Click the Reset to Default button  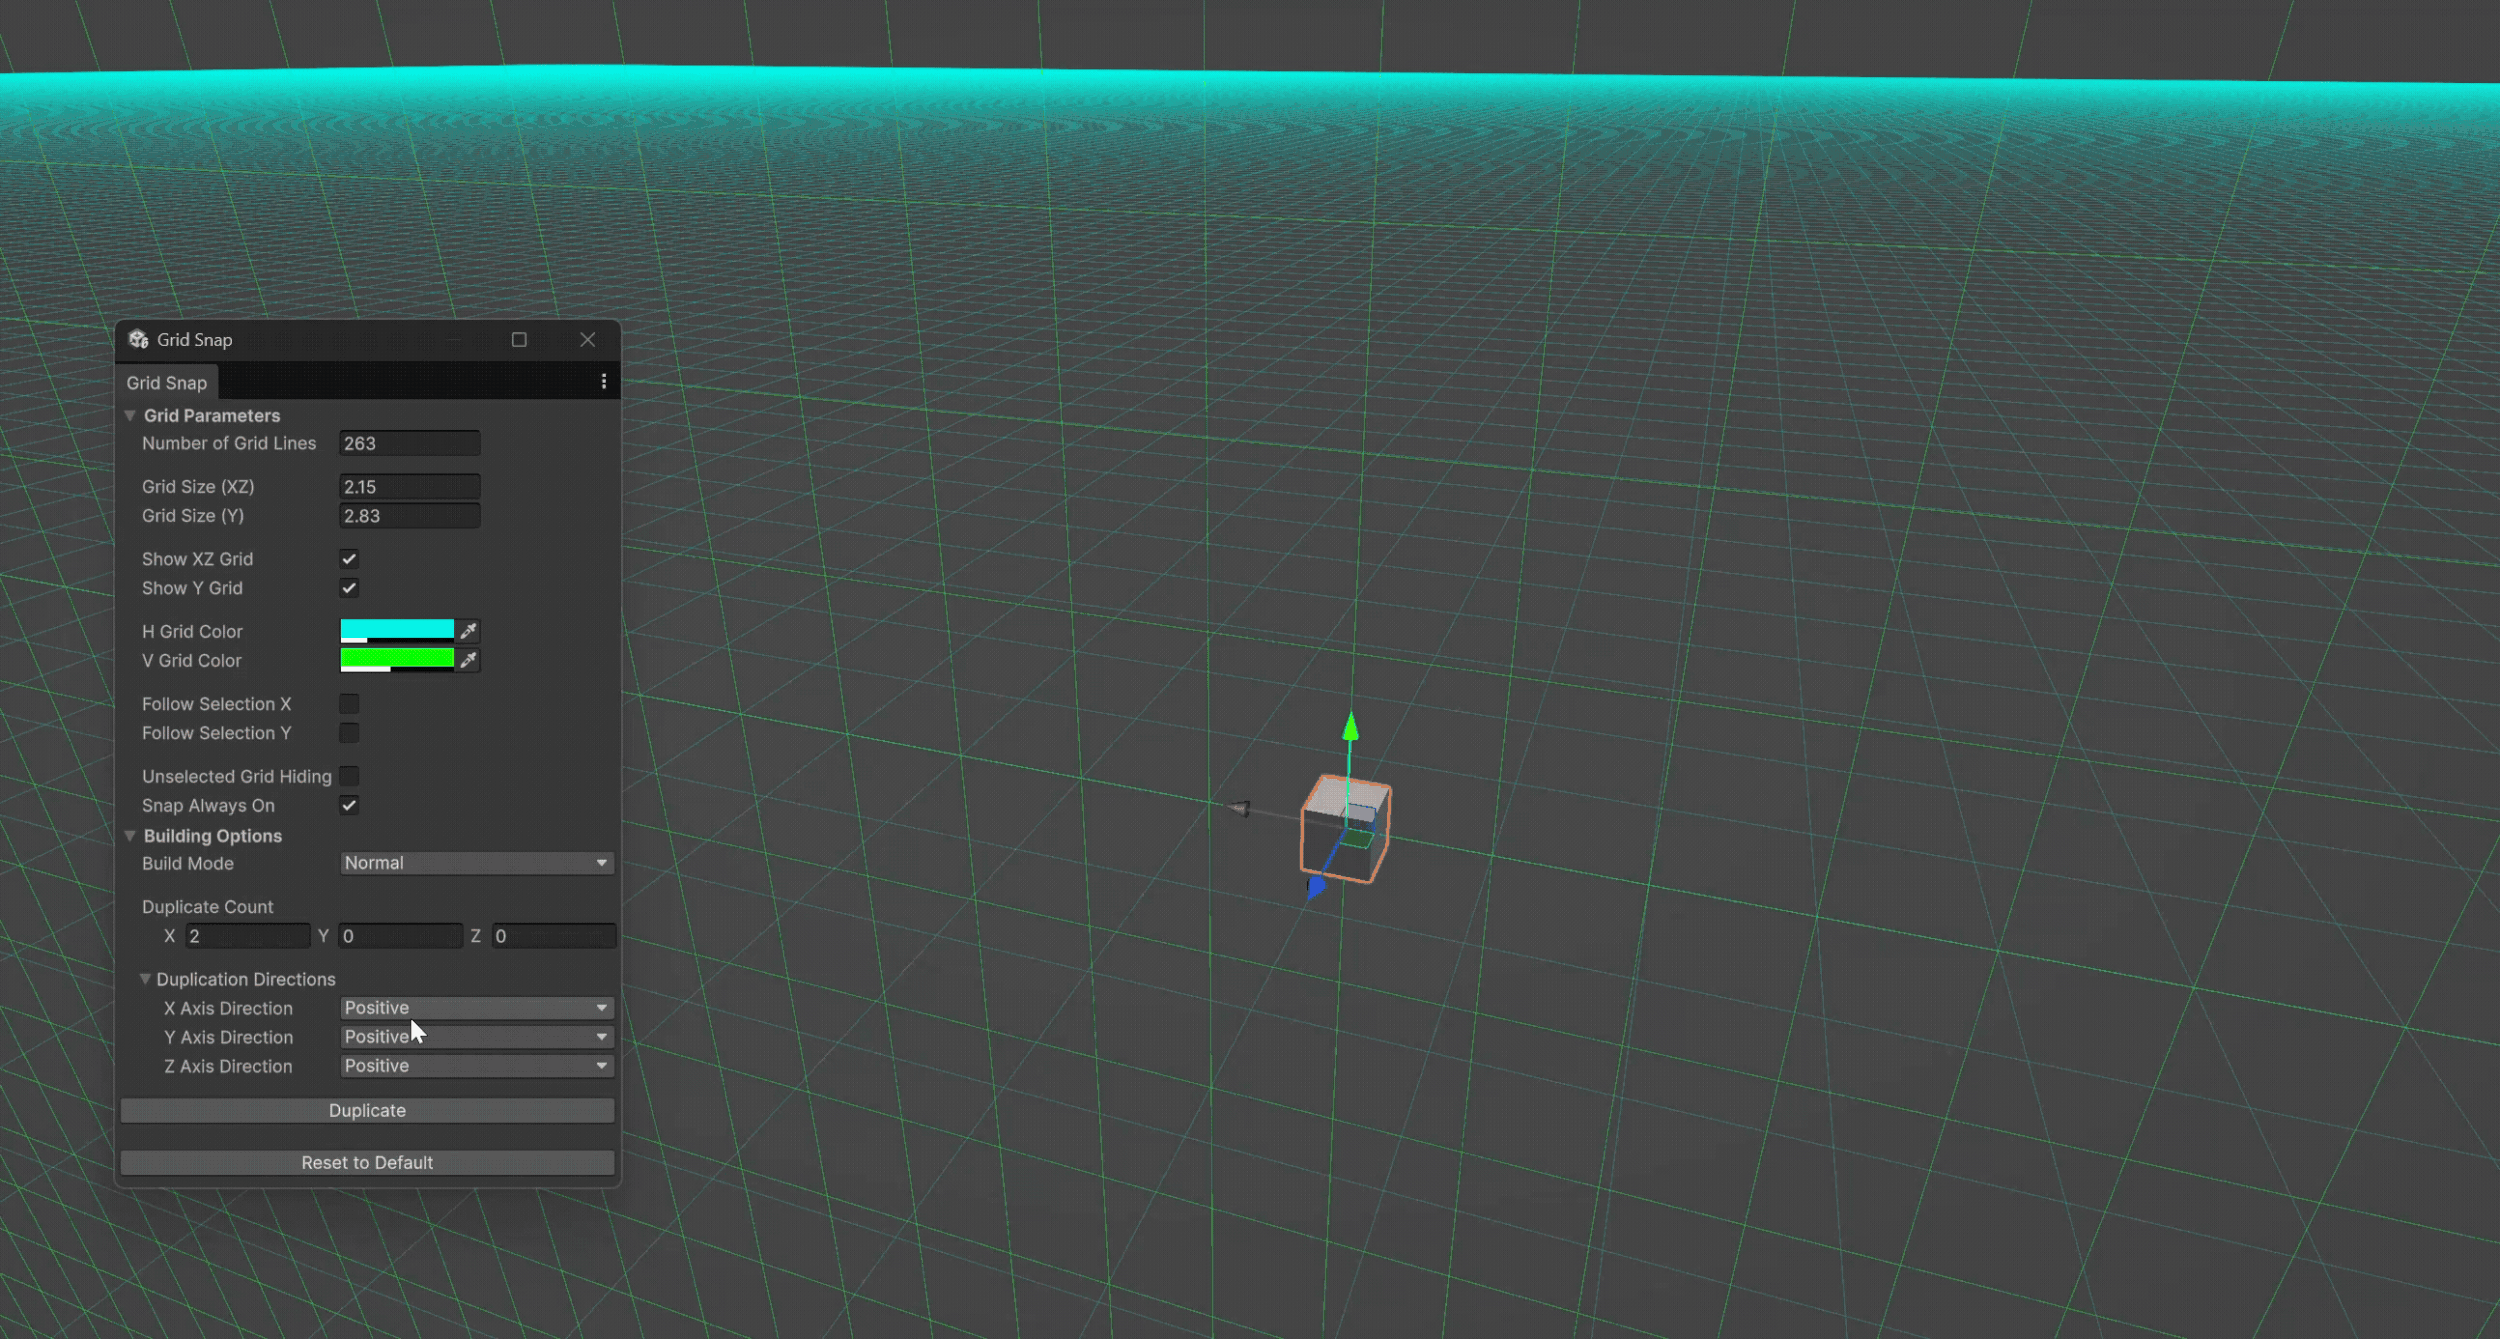(x=367, y=1163)
